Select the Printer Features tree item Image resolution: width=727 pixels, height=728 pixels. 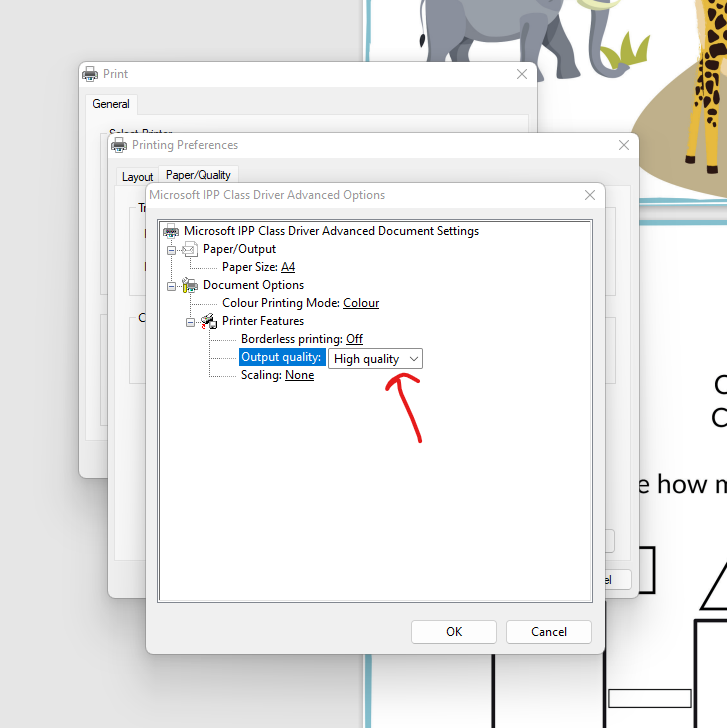(x=263, y=321)
